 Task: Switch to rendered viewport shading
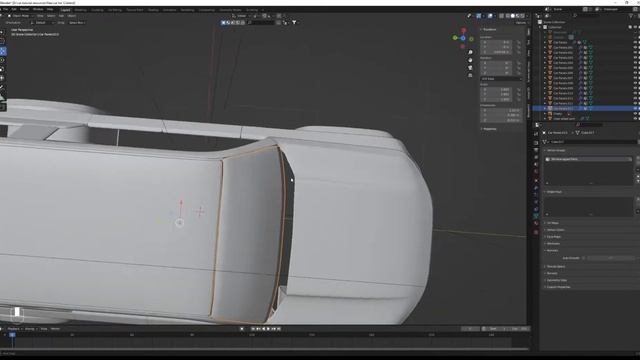[522, 16]
